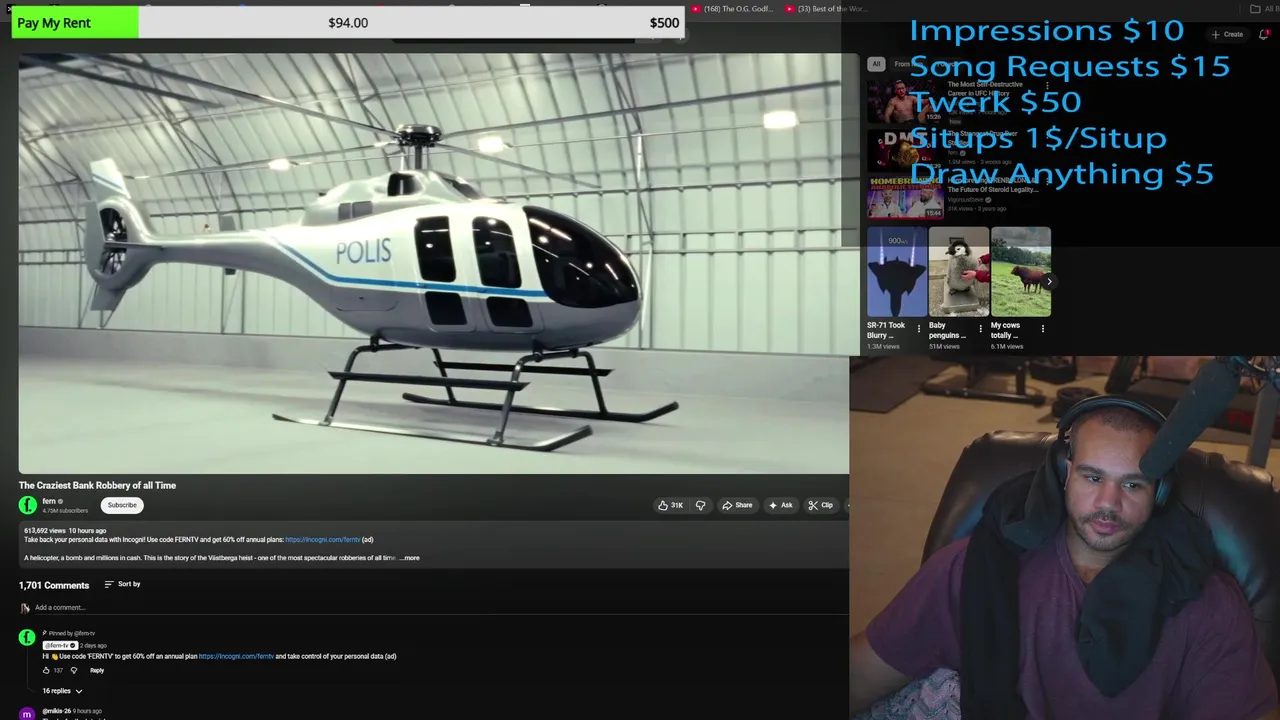Open the Homebrewing steroid legality video thumbnail

click(905, 197)
